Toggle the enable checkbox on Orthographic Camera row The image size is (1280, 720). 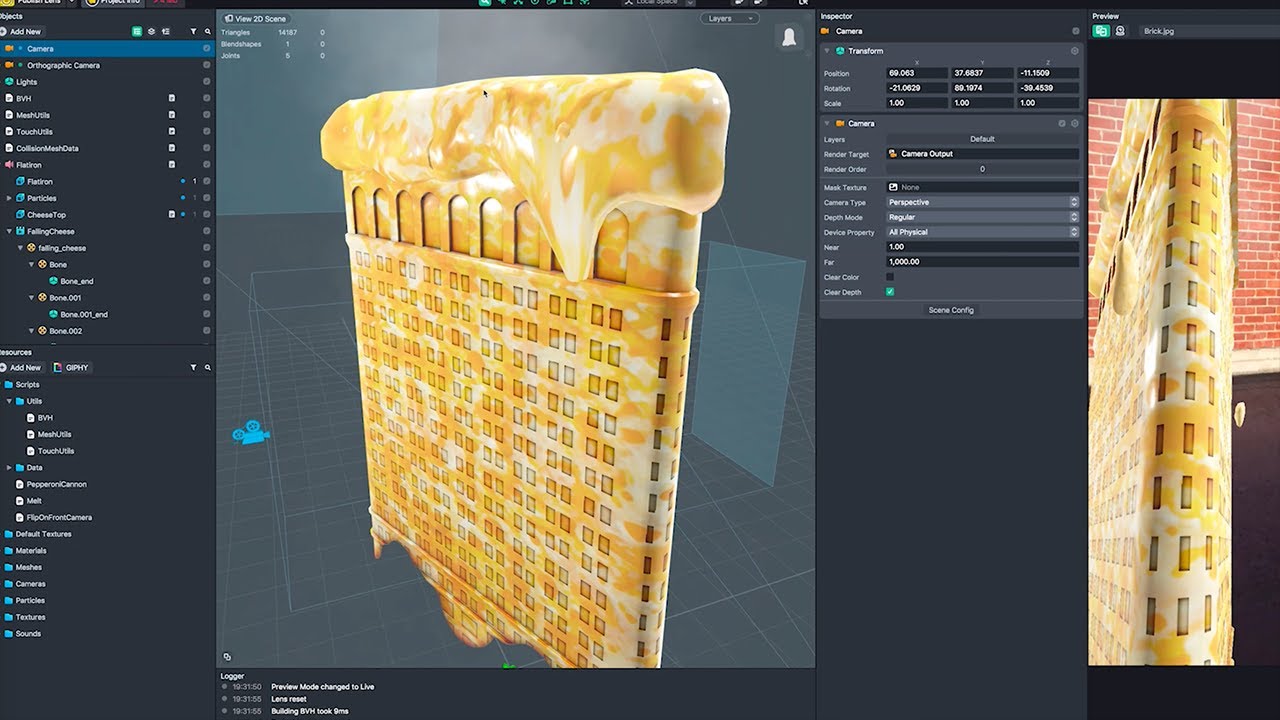[x=207, y=65]
